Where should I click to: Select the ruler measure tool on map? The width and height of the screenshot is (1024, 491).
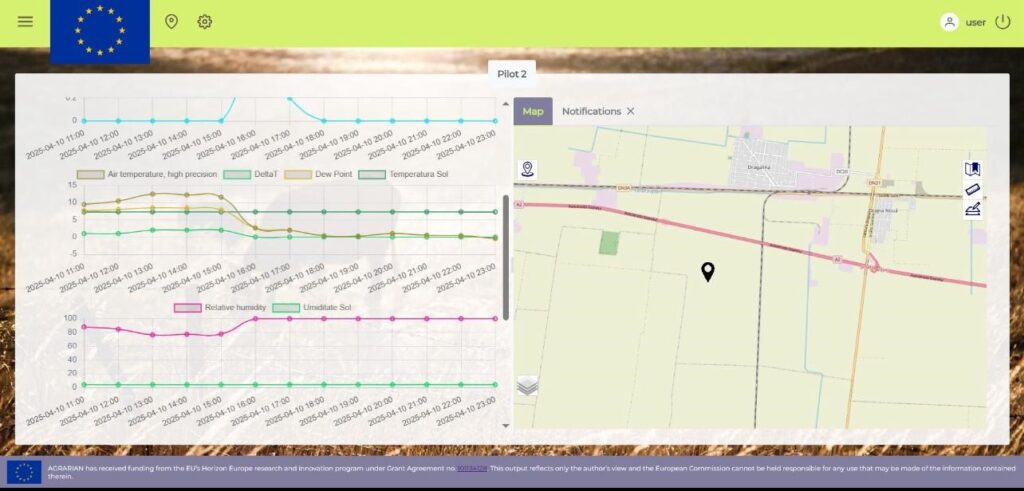[972, 189]
